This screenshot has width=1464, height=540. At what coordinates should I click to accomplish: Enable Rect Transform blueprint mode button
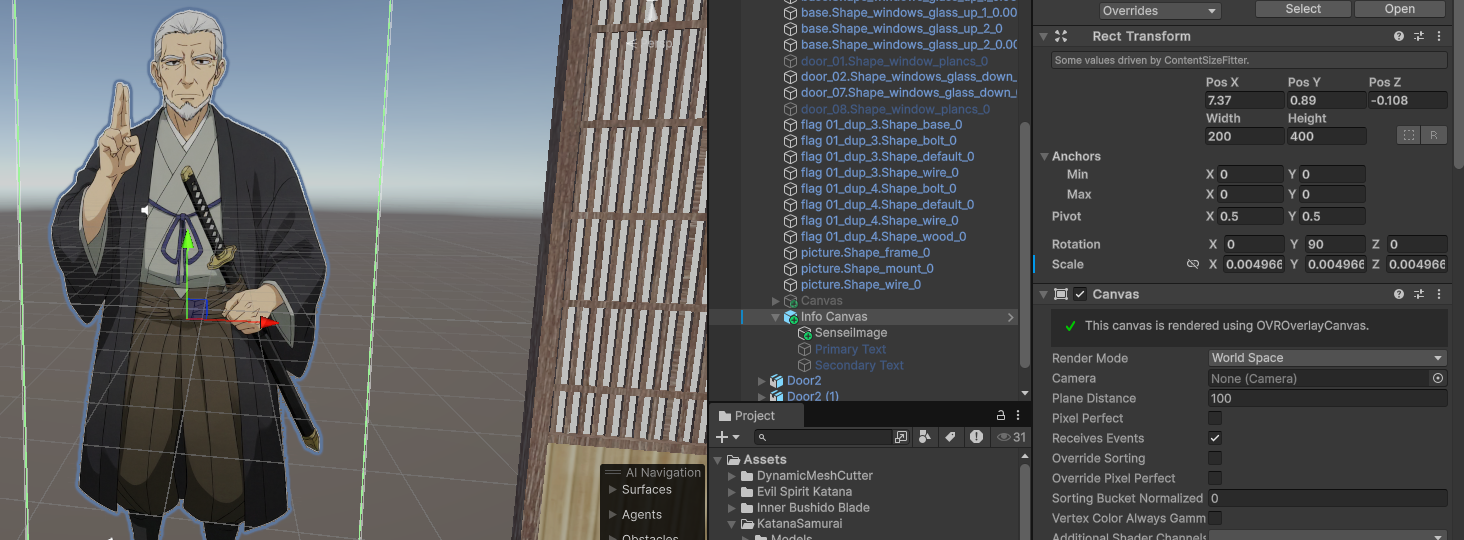(1408, 135)
